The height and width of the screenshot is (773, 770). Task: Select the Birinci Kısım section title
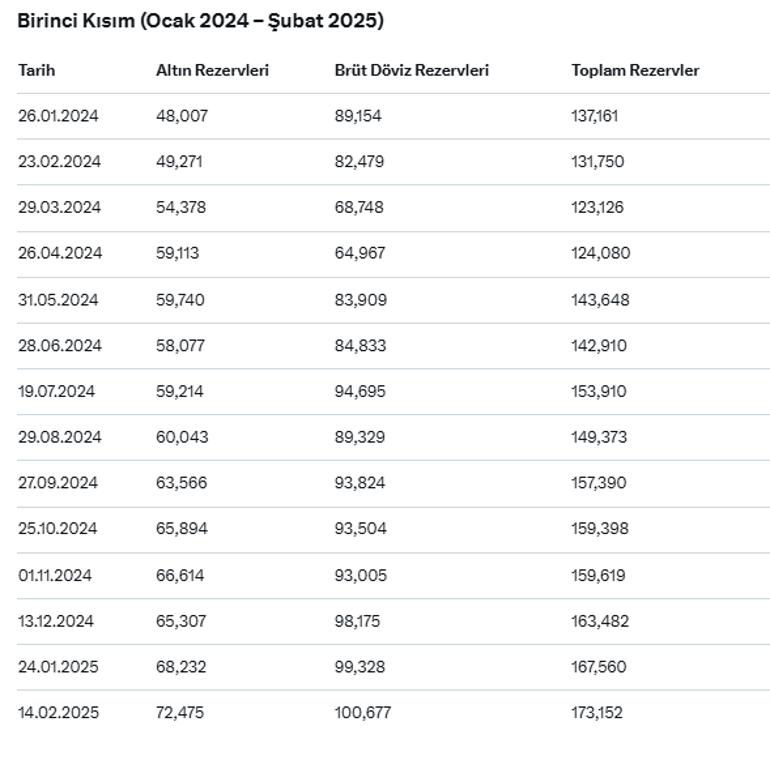pos(200,20)
